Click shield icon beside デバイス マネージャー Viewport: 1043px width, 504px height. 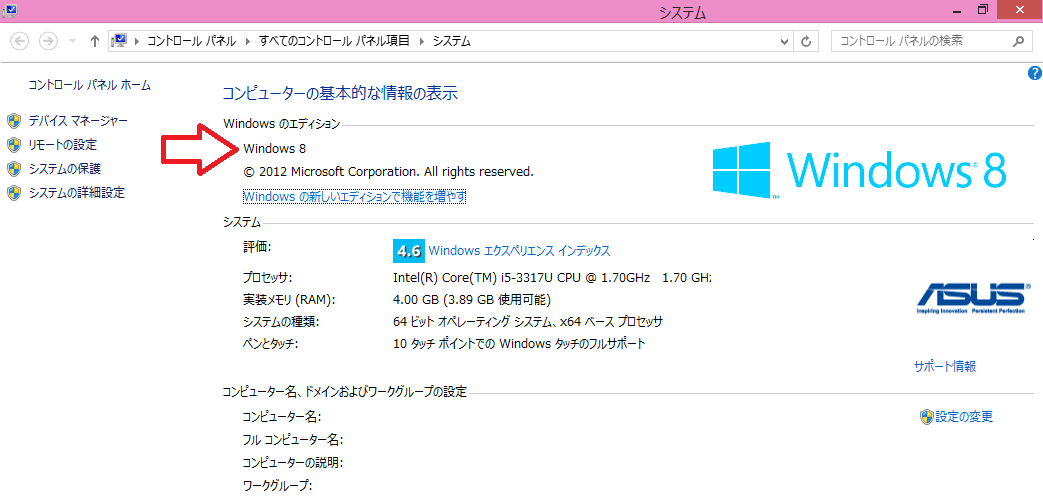[x=14, y=120]
